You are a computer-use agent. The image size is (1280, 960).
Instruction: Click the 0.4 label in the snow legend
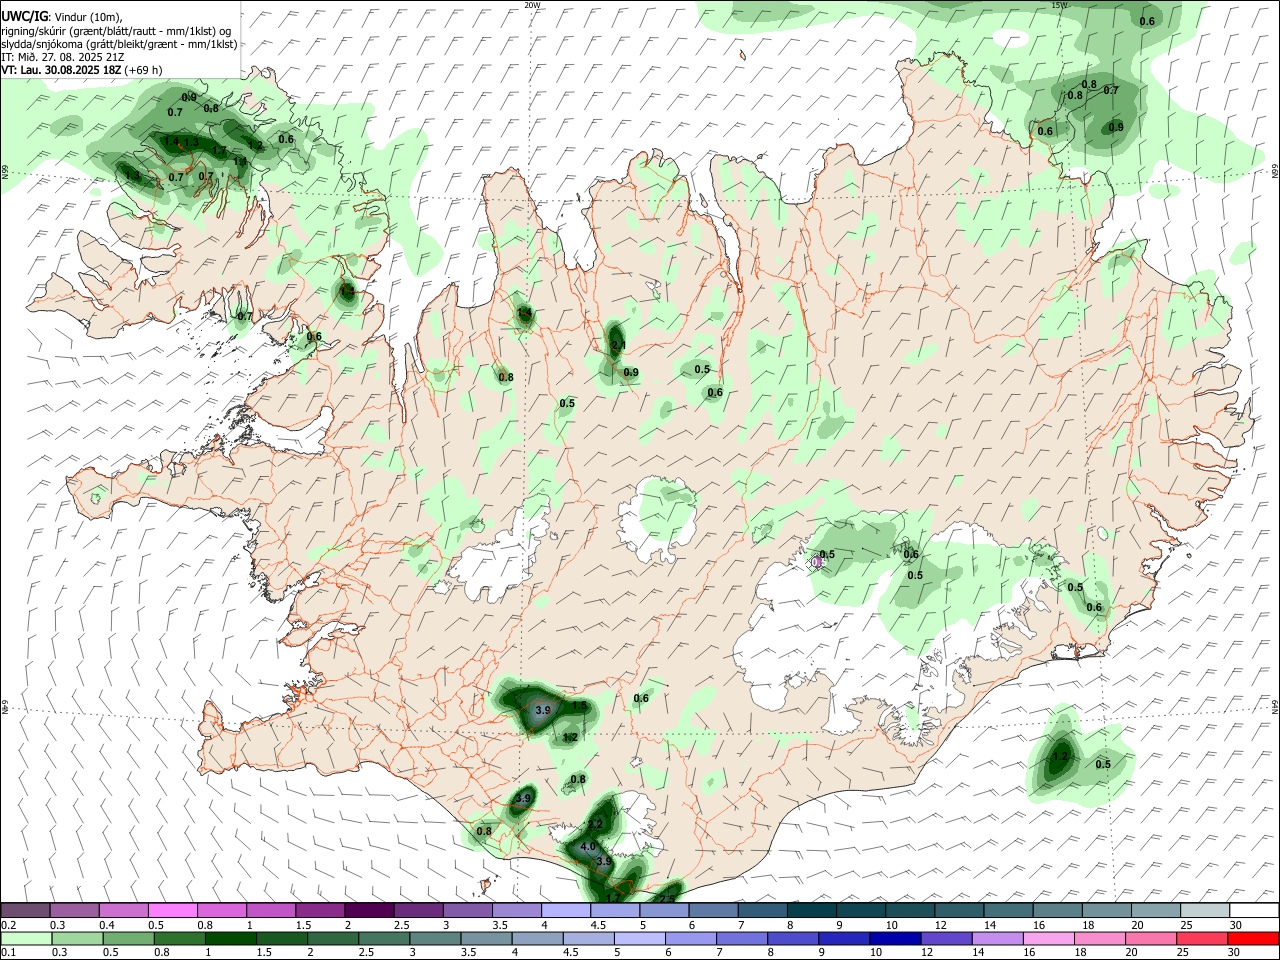[x=107, y=925]
